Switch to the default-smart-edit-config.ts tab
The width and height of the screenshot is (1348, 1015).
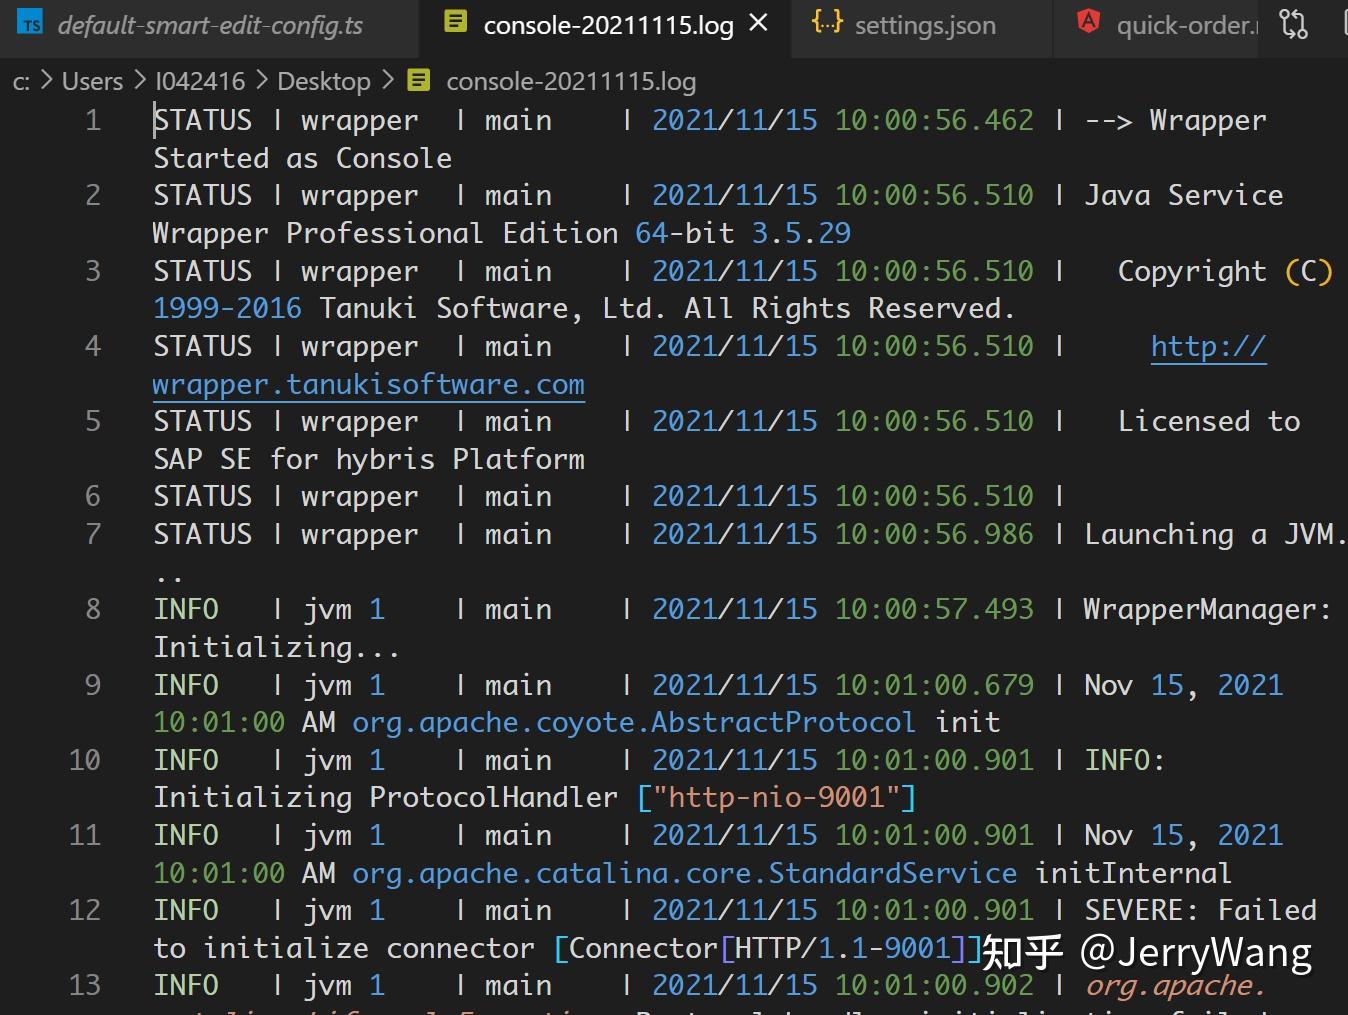[x=210, y=25]
